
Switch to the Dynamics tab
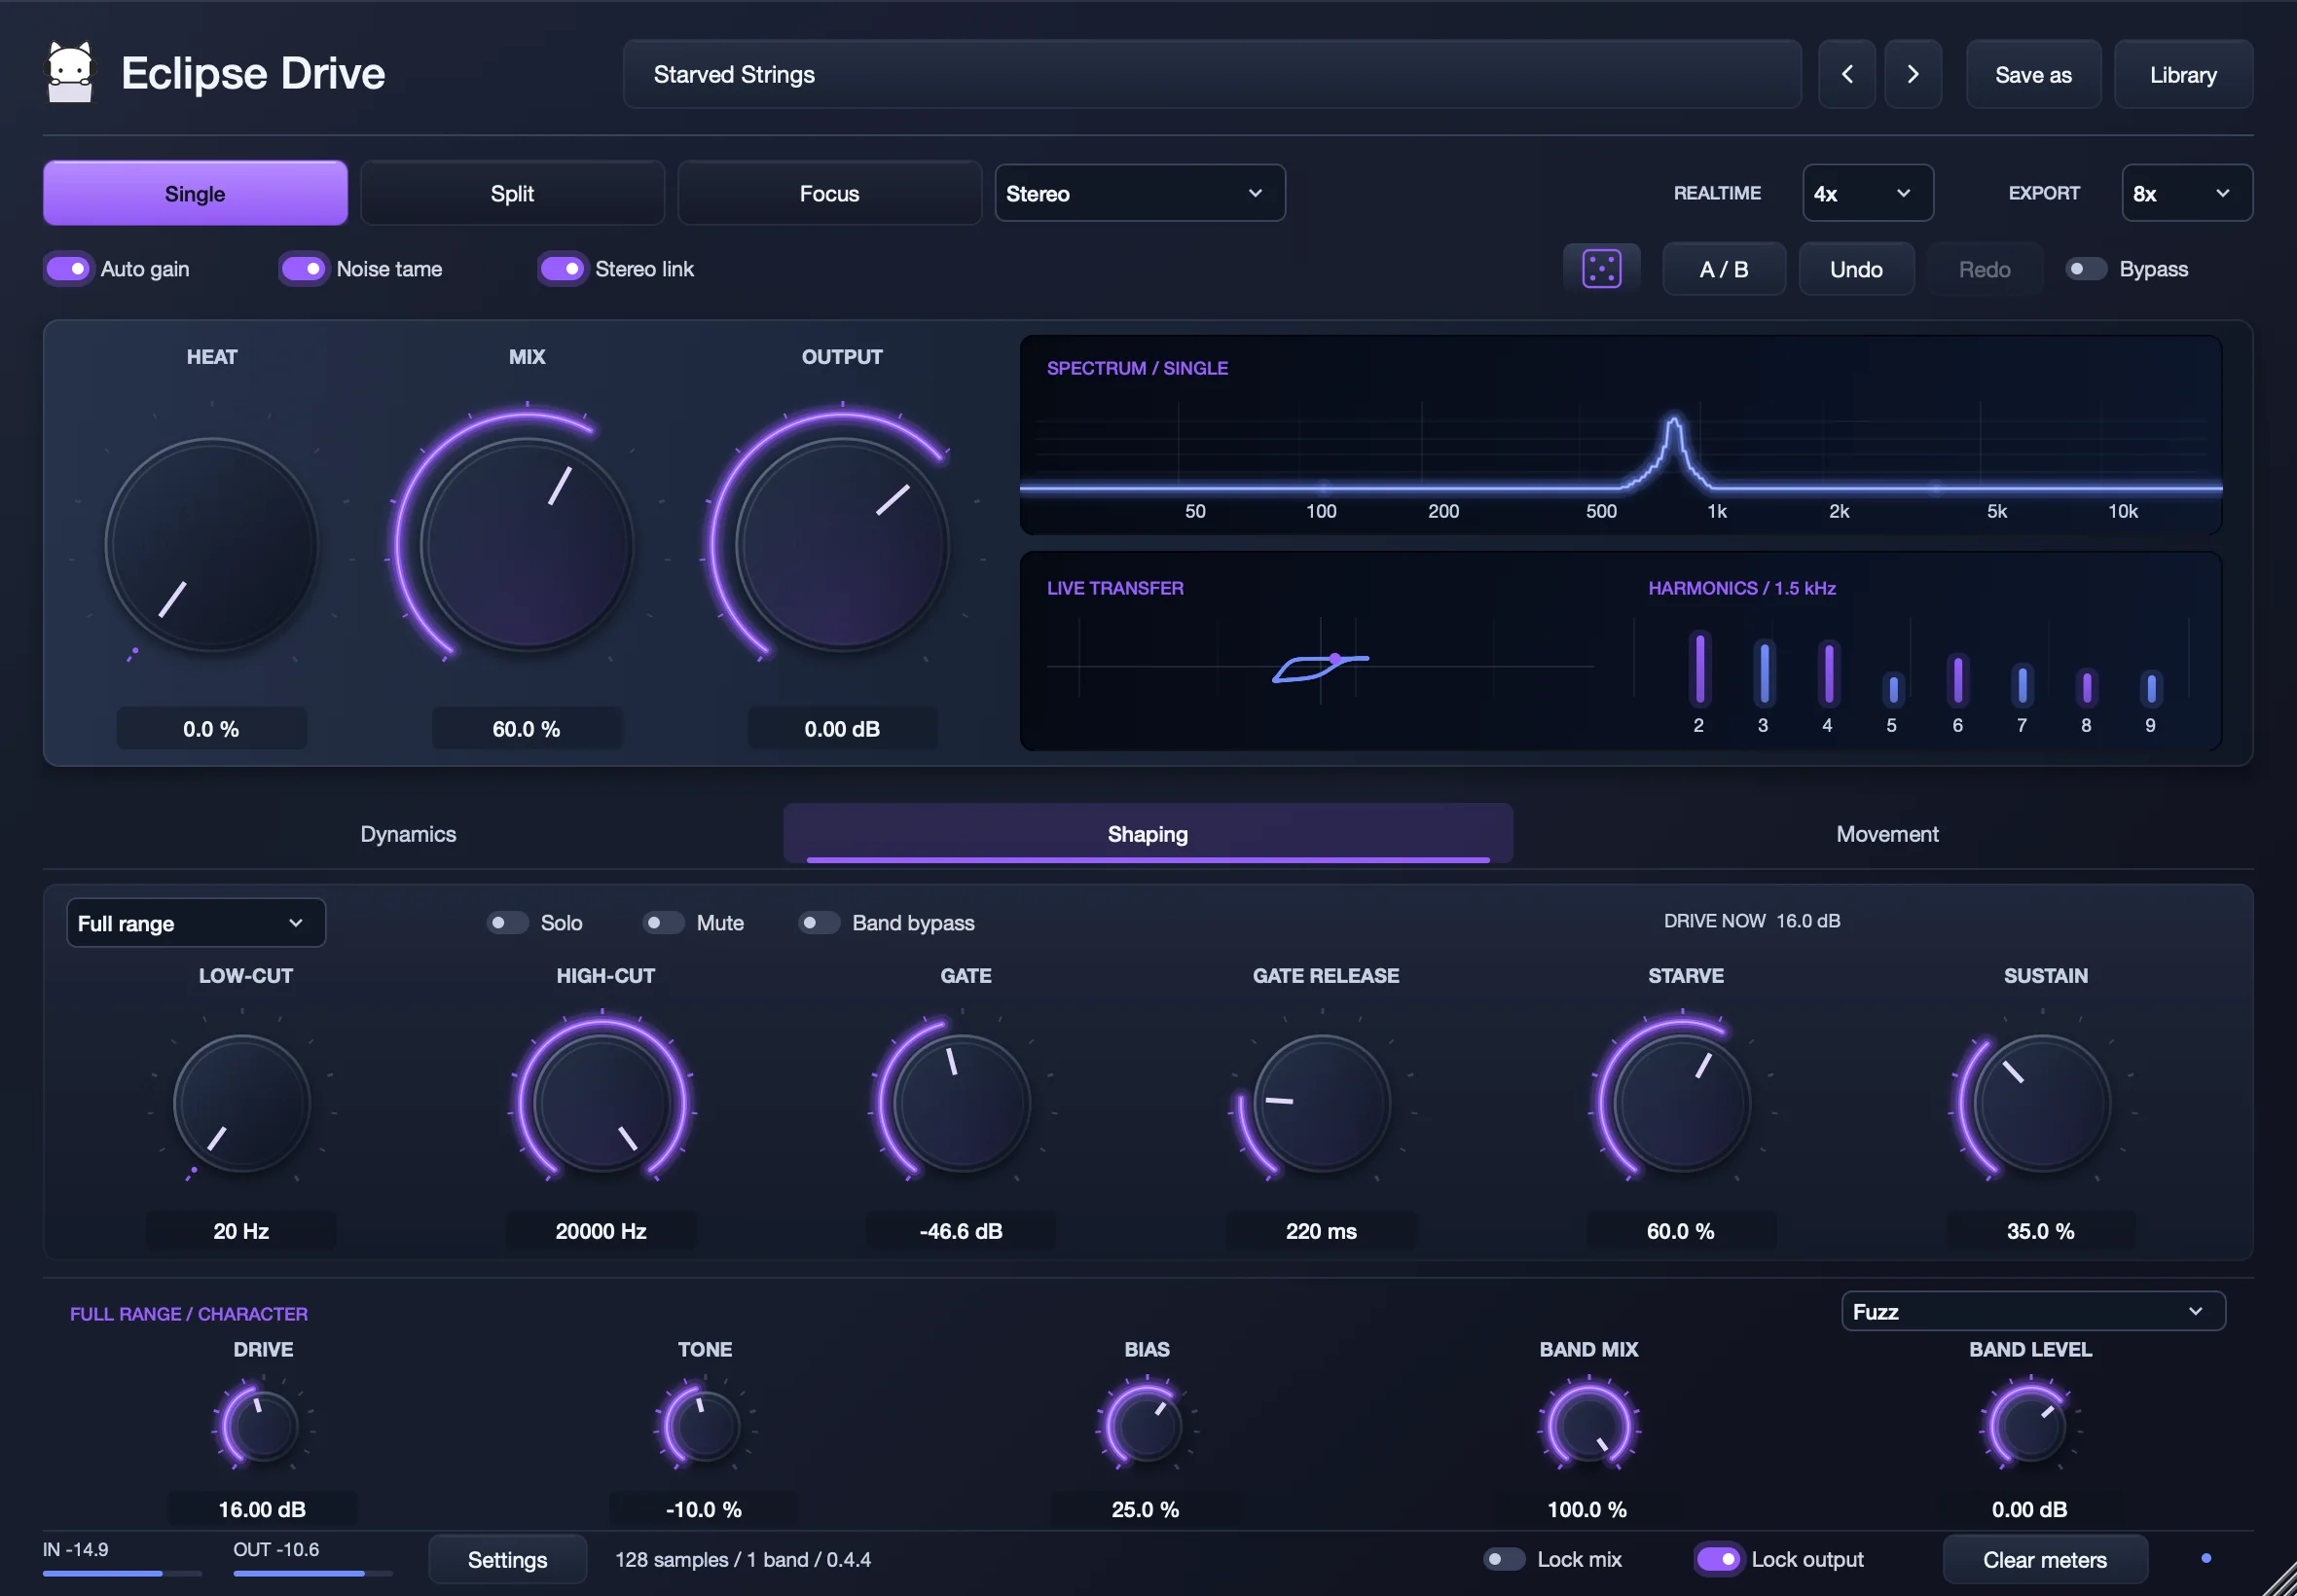(x=408, y=833)
